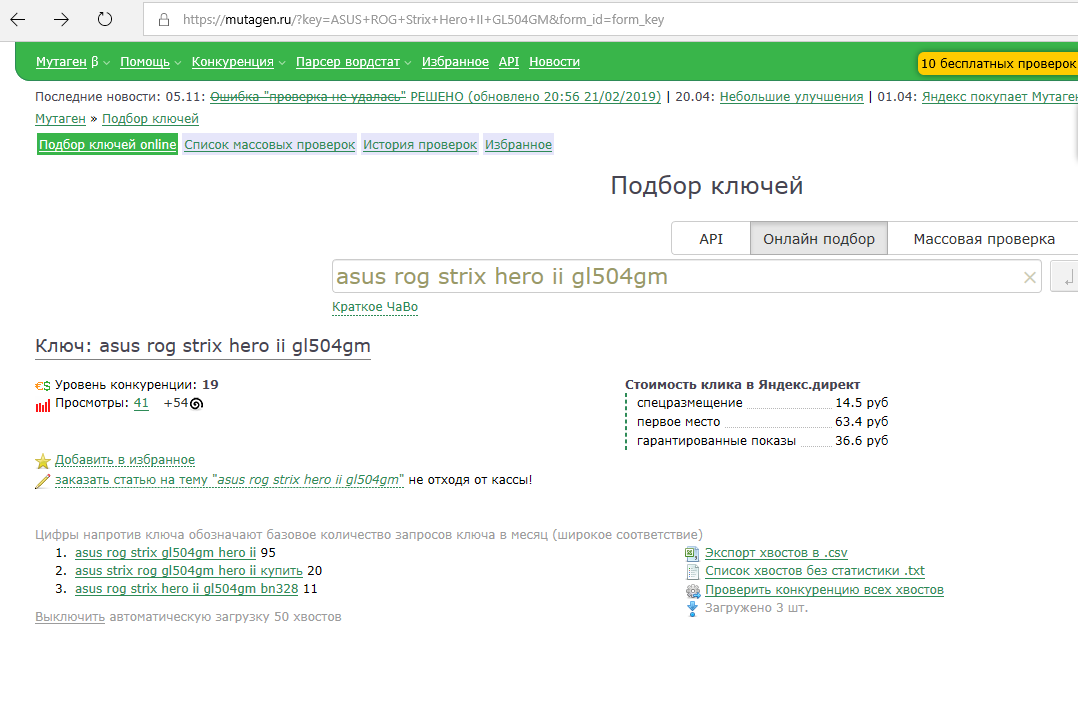Click the enter arrow button beside search

click(x=1066, y=276)
